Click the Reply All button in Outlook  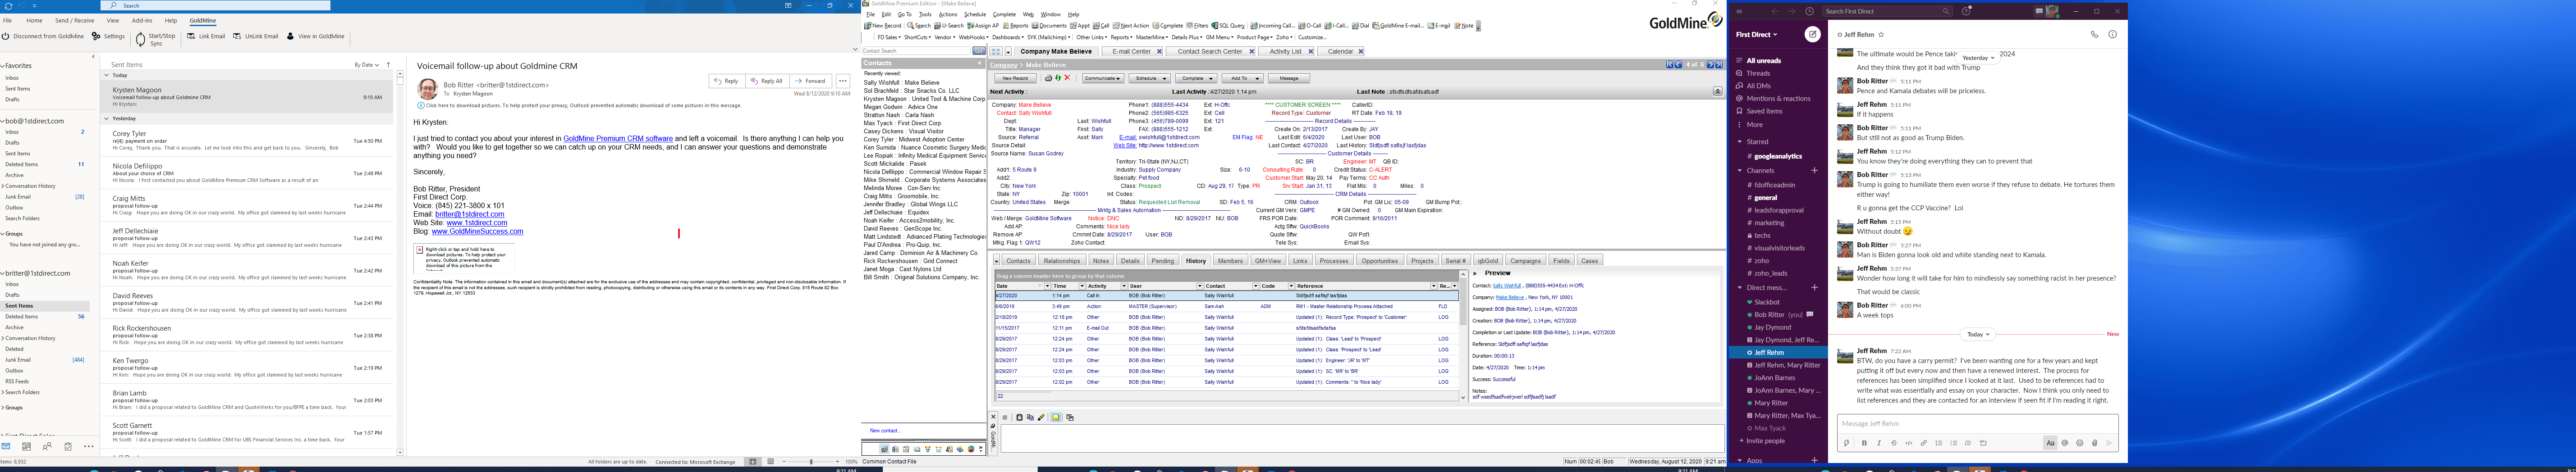(x=766, y=81)
